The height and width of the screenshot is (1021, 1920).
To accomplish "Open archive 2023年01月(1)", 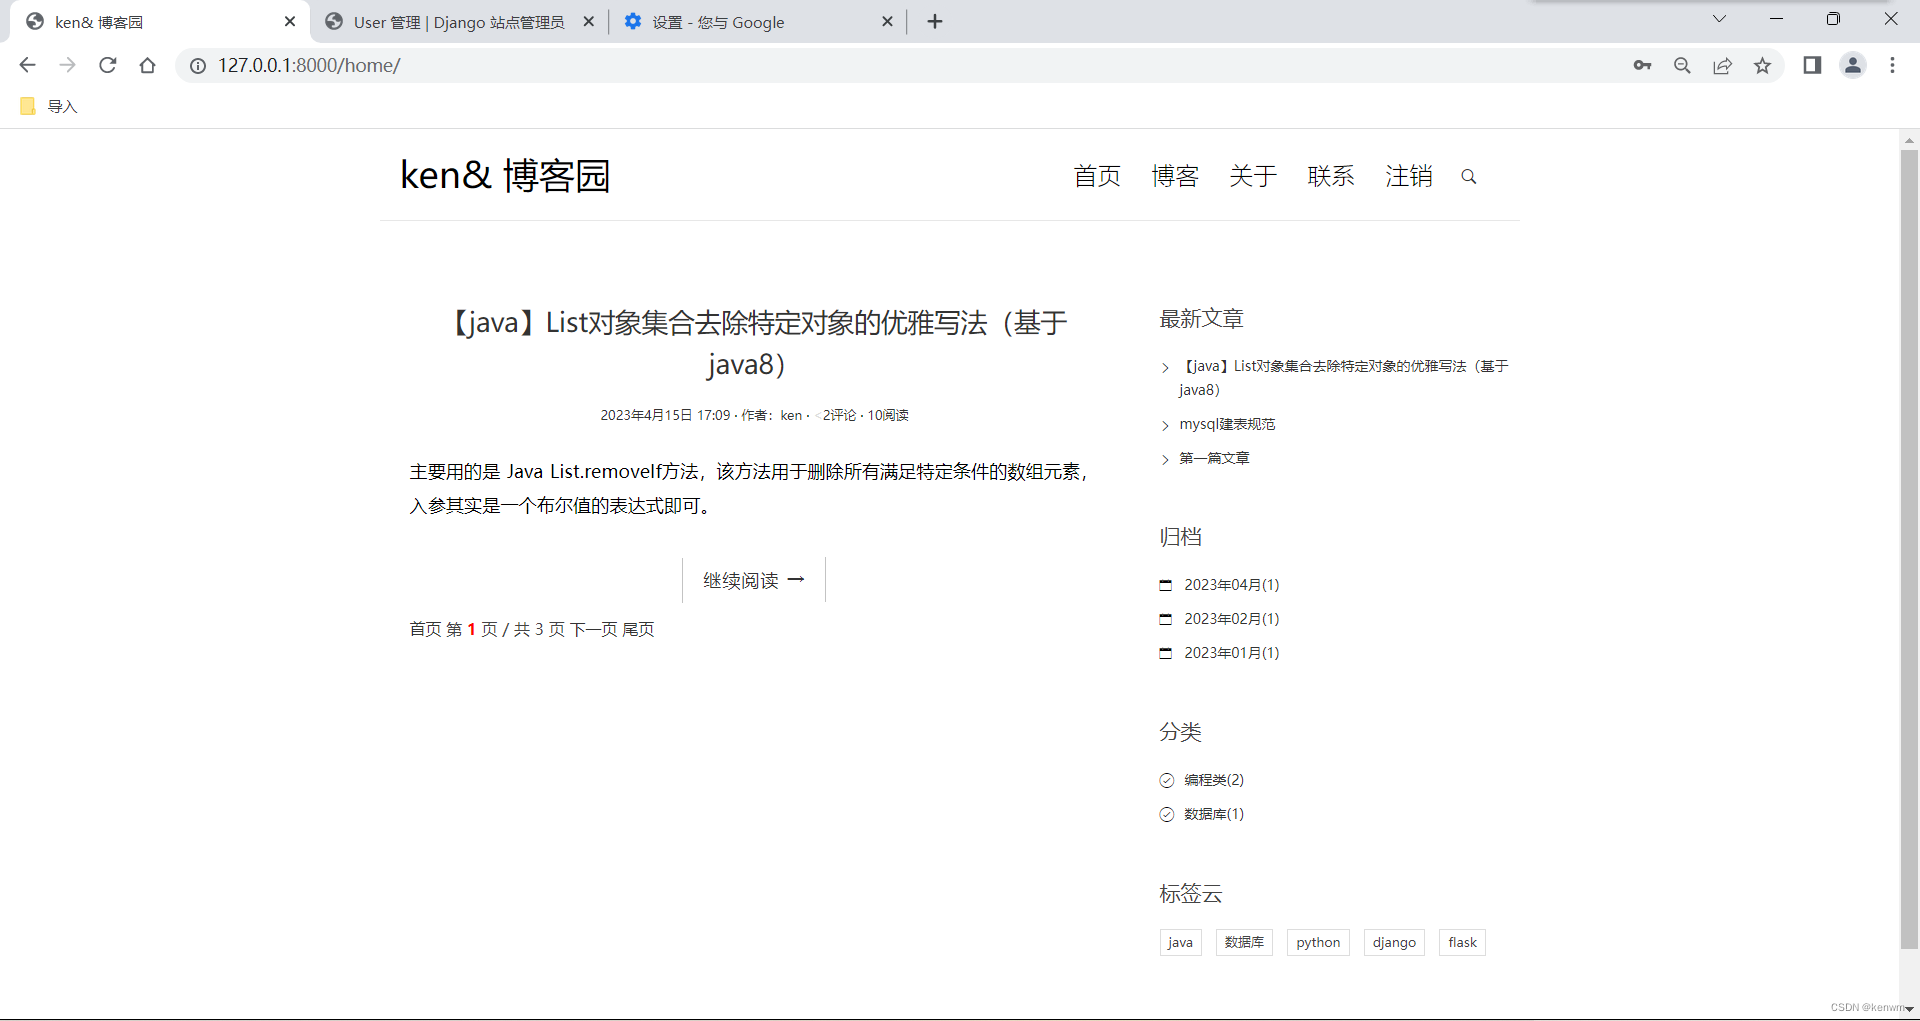I will (1232, 653).
